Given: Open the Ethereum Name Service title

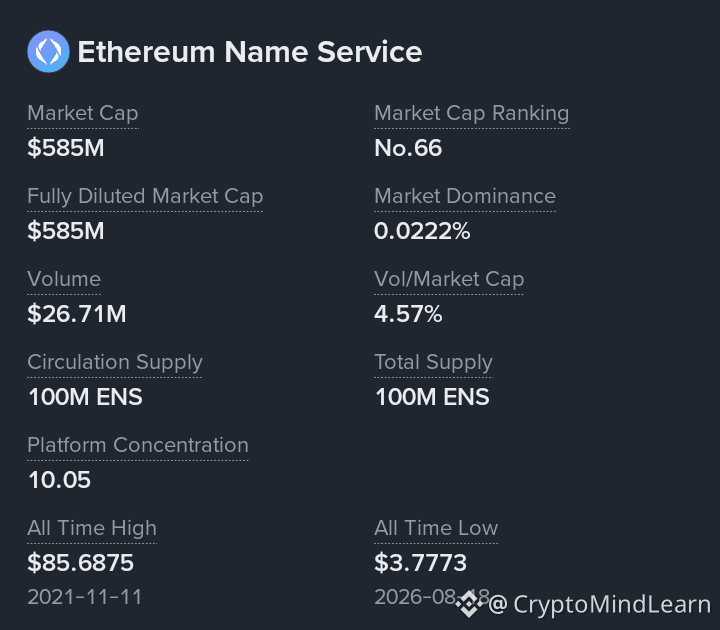Looking at the screenshot, I should (x=250, y=51).
